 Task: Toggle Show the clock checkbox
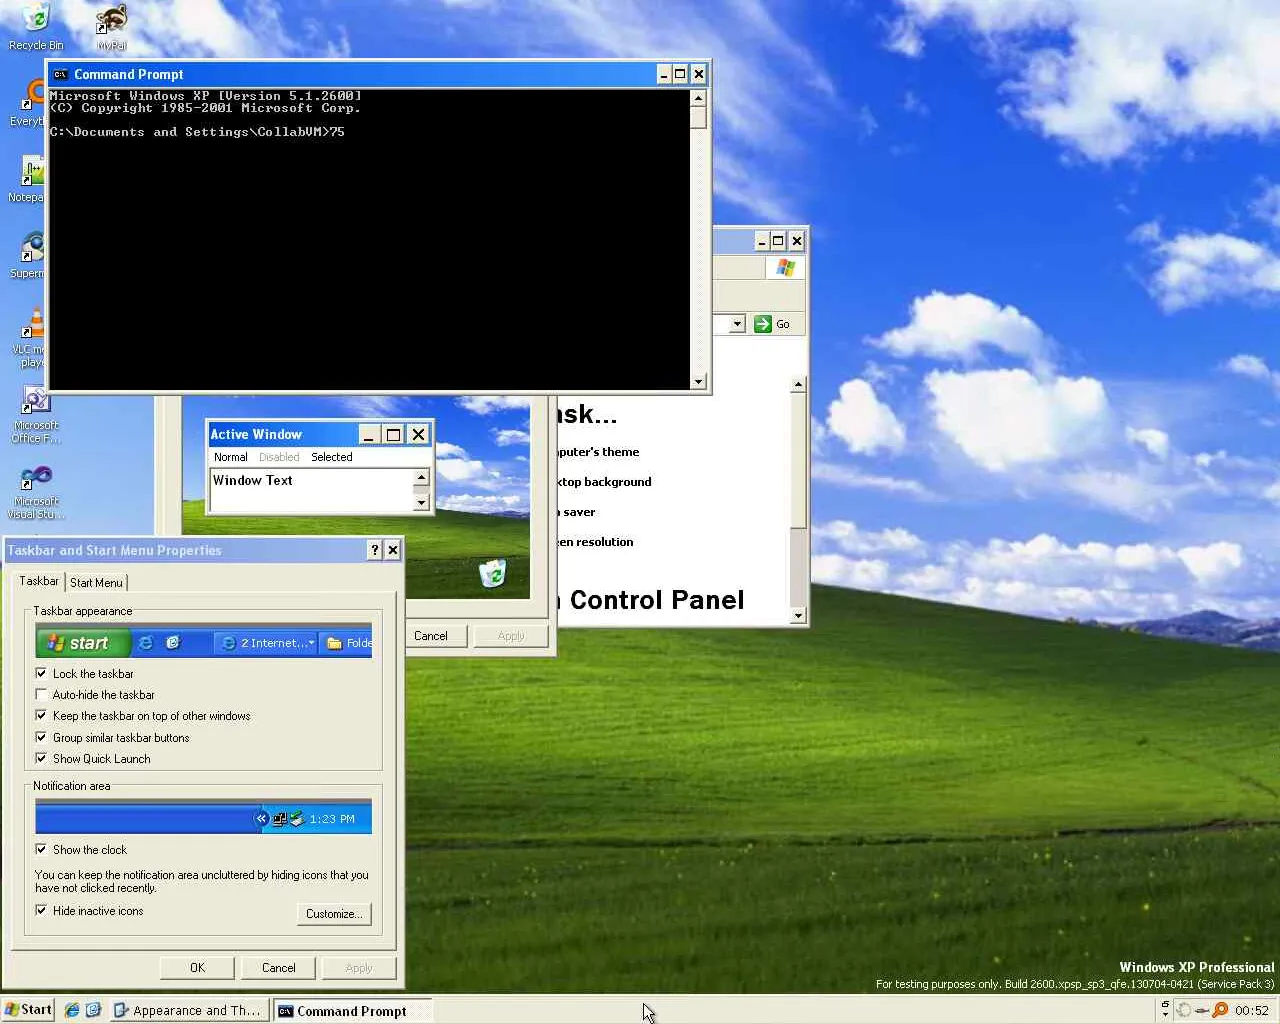pyautogui.click(x=41, y=849)
